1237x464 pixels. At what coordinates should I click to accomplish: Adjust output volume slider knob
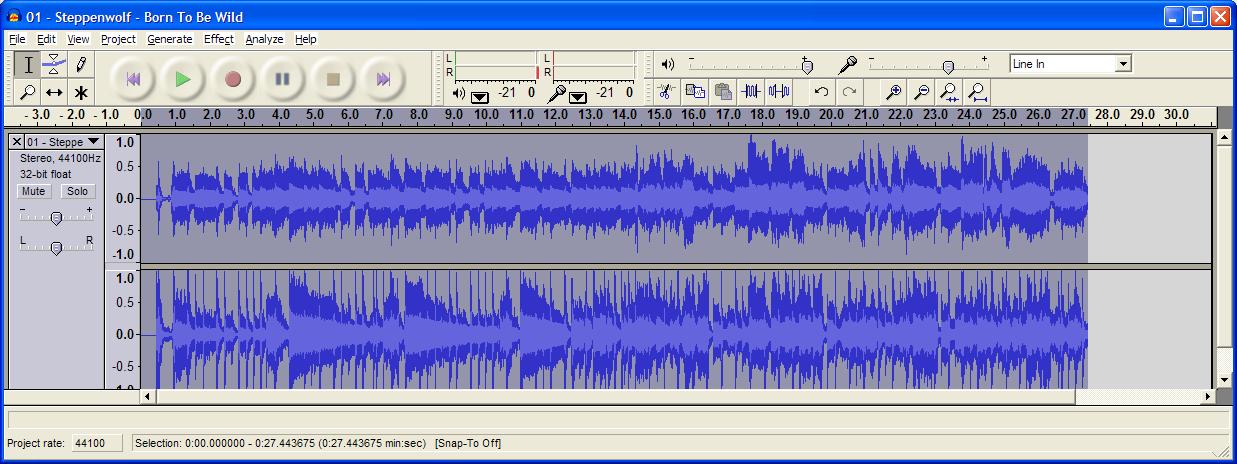807,66
